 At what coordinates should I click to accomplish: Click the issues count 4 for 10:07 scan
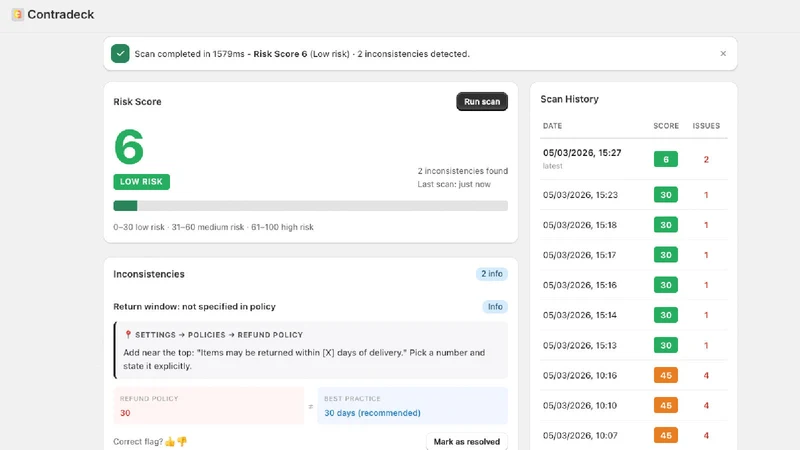706,436
